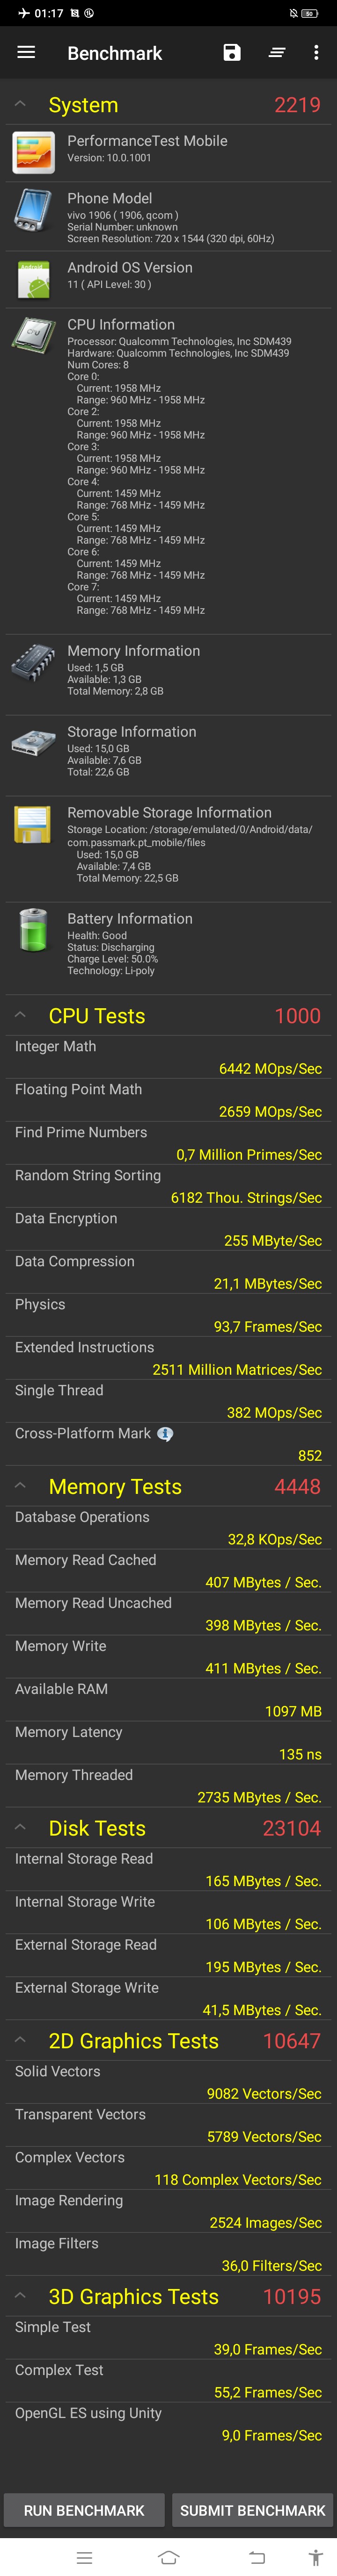
Task: Collapse the 2D Graphics Tests chevron
Action: 20,2040
